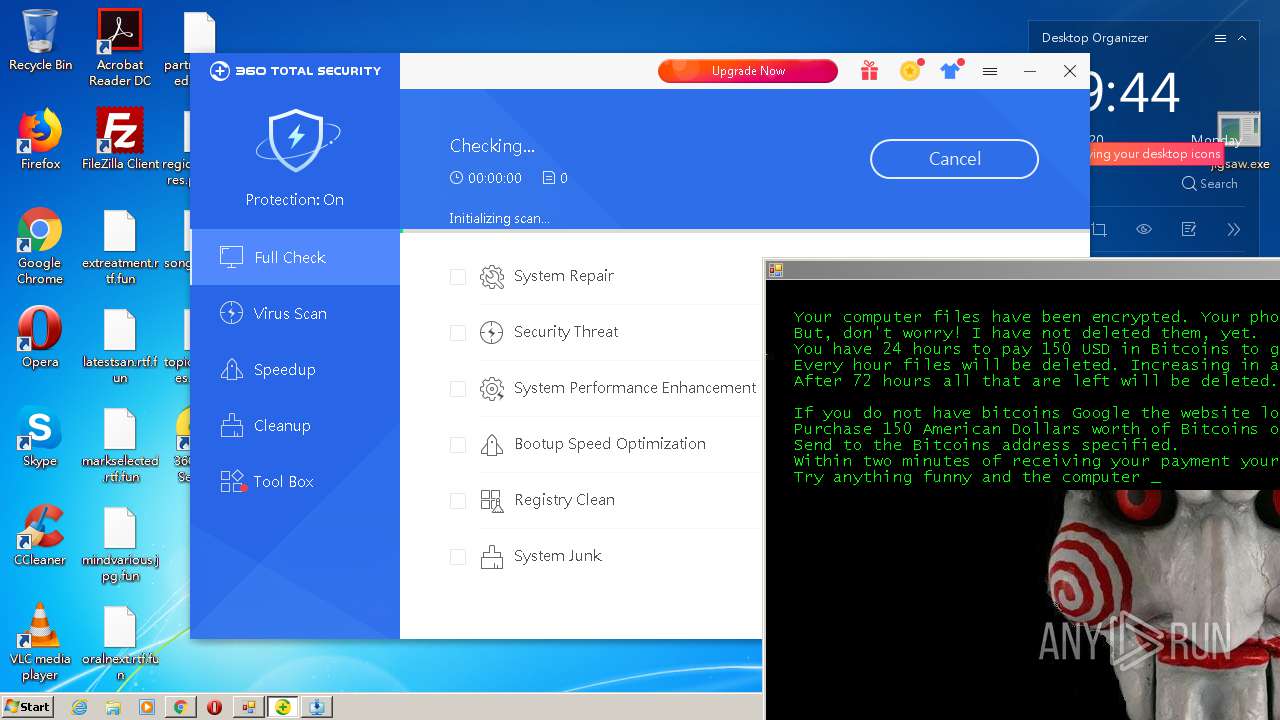Select the Skype desktop shortcut
Image resolution: width=1280 pixels, height=720 pixels.
[40, 437]
